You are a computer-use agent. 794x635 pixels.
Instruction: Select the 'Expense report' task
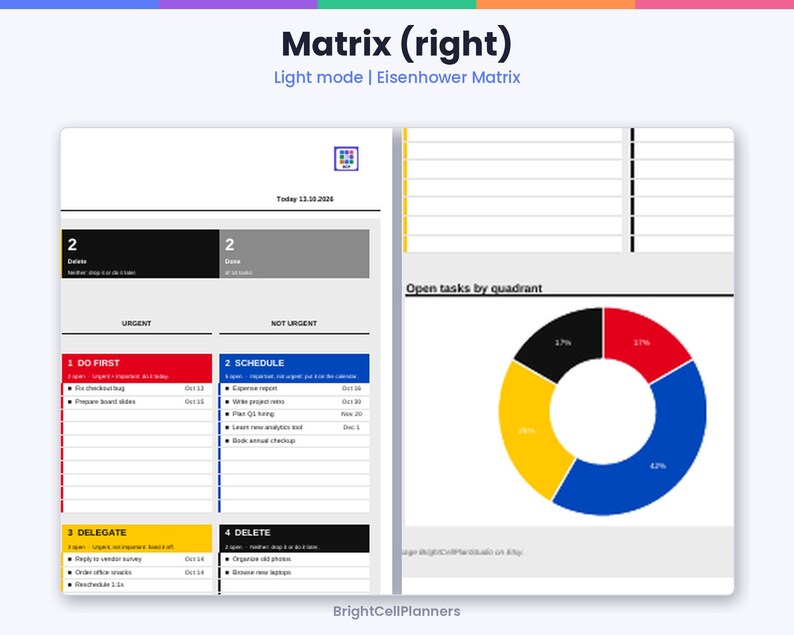(255, 388)
